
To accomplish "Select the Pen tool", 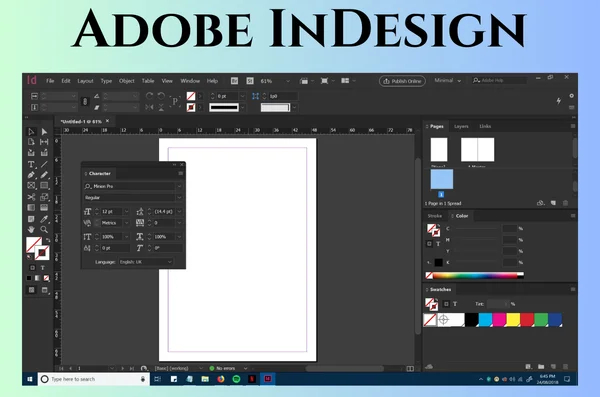I will pyautogui.click(x=31, y=175).
